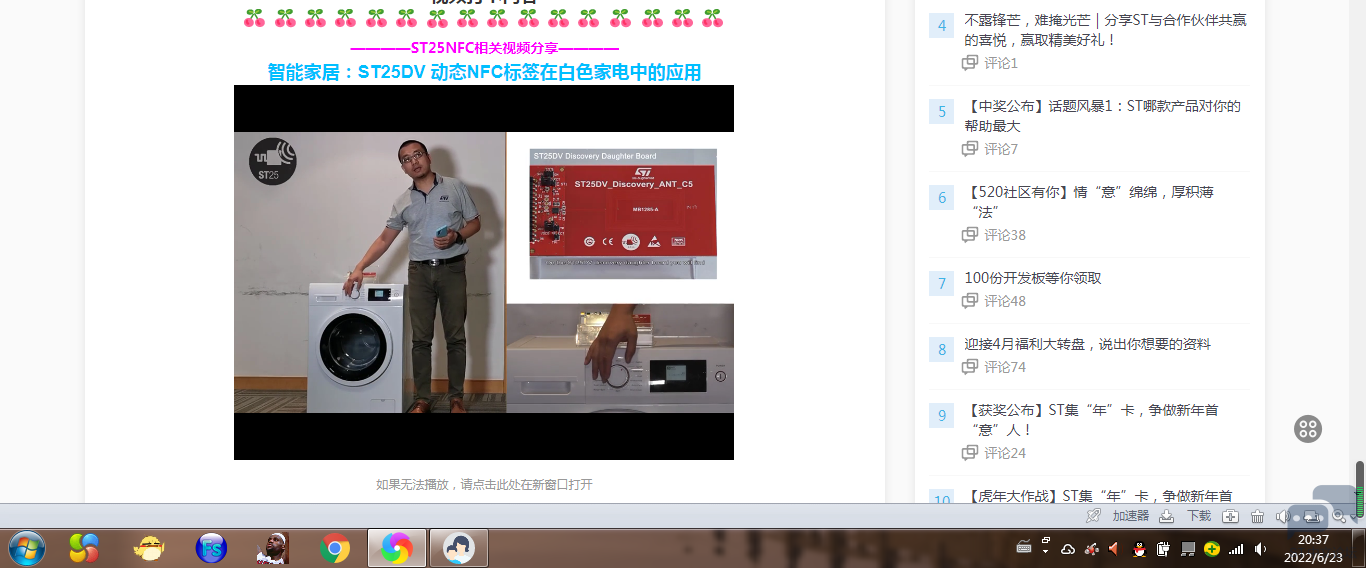Open the four-colored-balls app in taskbar
The height and width of the screenshot is (568, 1366).
pyautogui.click(x=84, y=548)
